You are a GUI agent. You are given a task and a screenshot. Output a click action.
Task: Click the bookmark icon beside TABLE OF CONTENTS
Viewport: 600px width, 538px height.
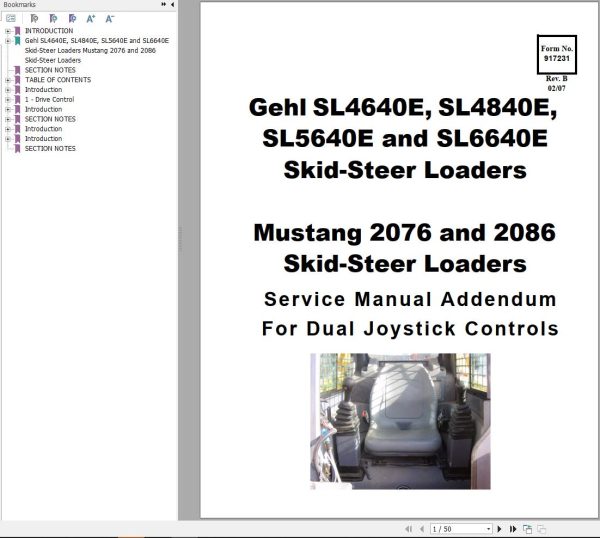[17, 80]
